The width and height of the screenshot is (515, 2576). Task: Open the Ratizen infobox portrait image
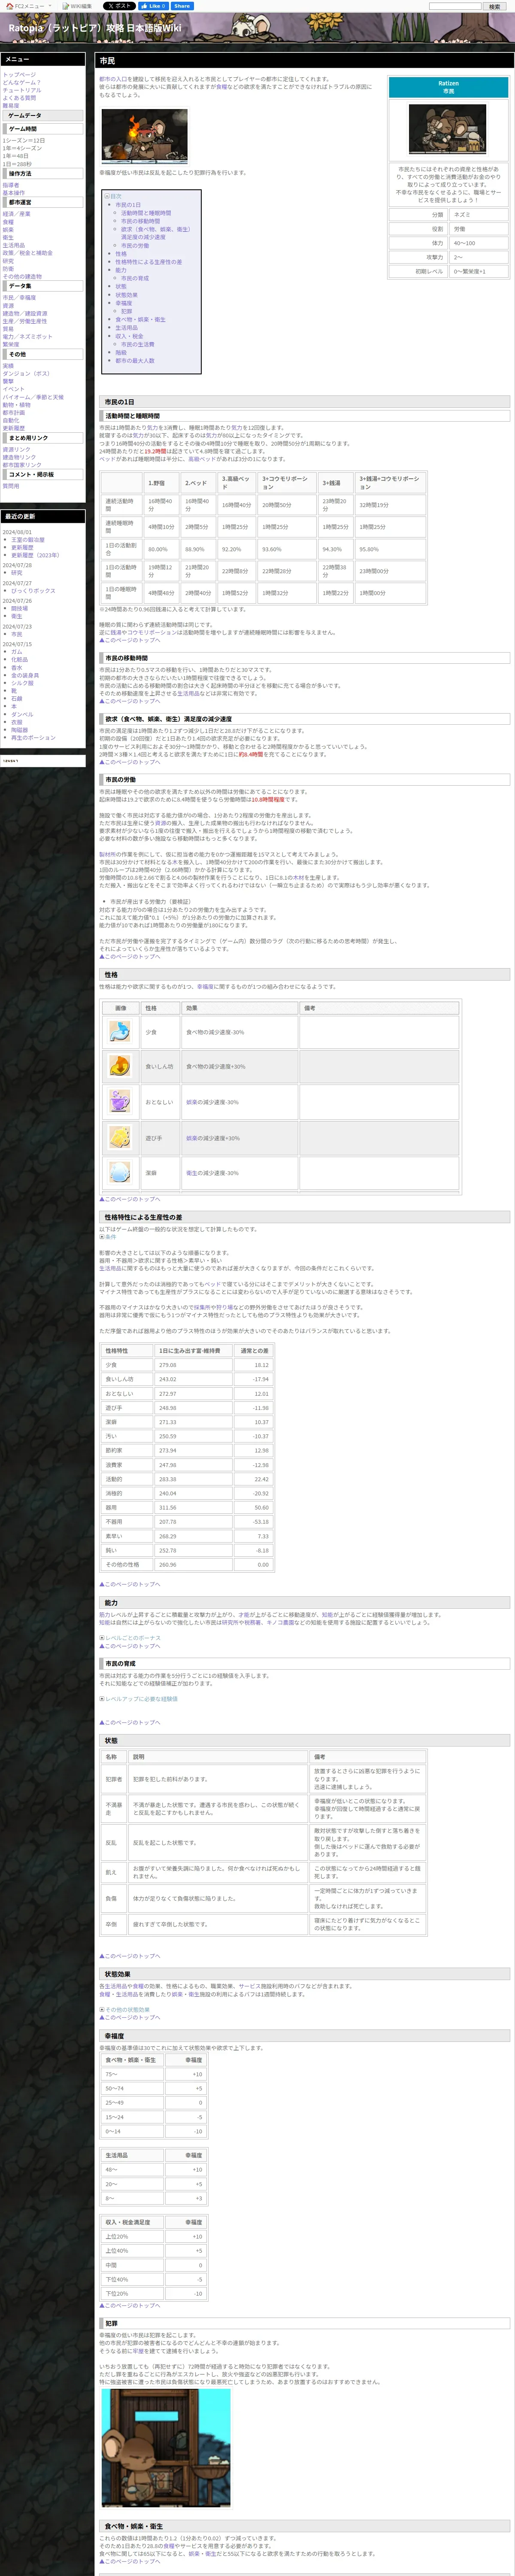448,129
